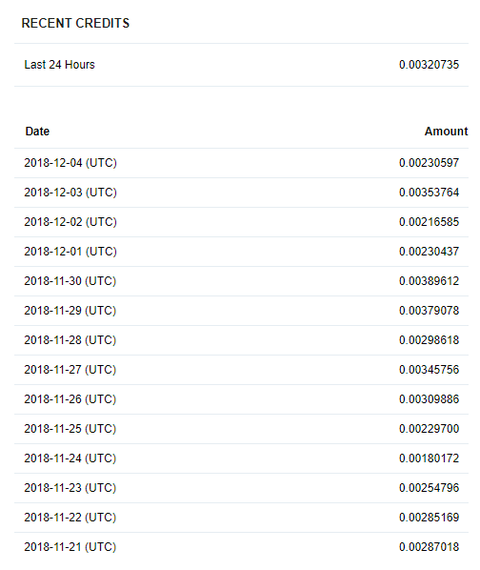Click amount 0.00287018 for 2018-11-21
Viewport: 480px width, 570px height.
pos(429,547)
